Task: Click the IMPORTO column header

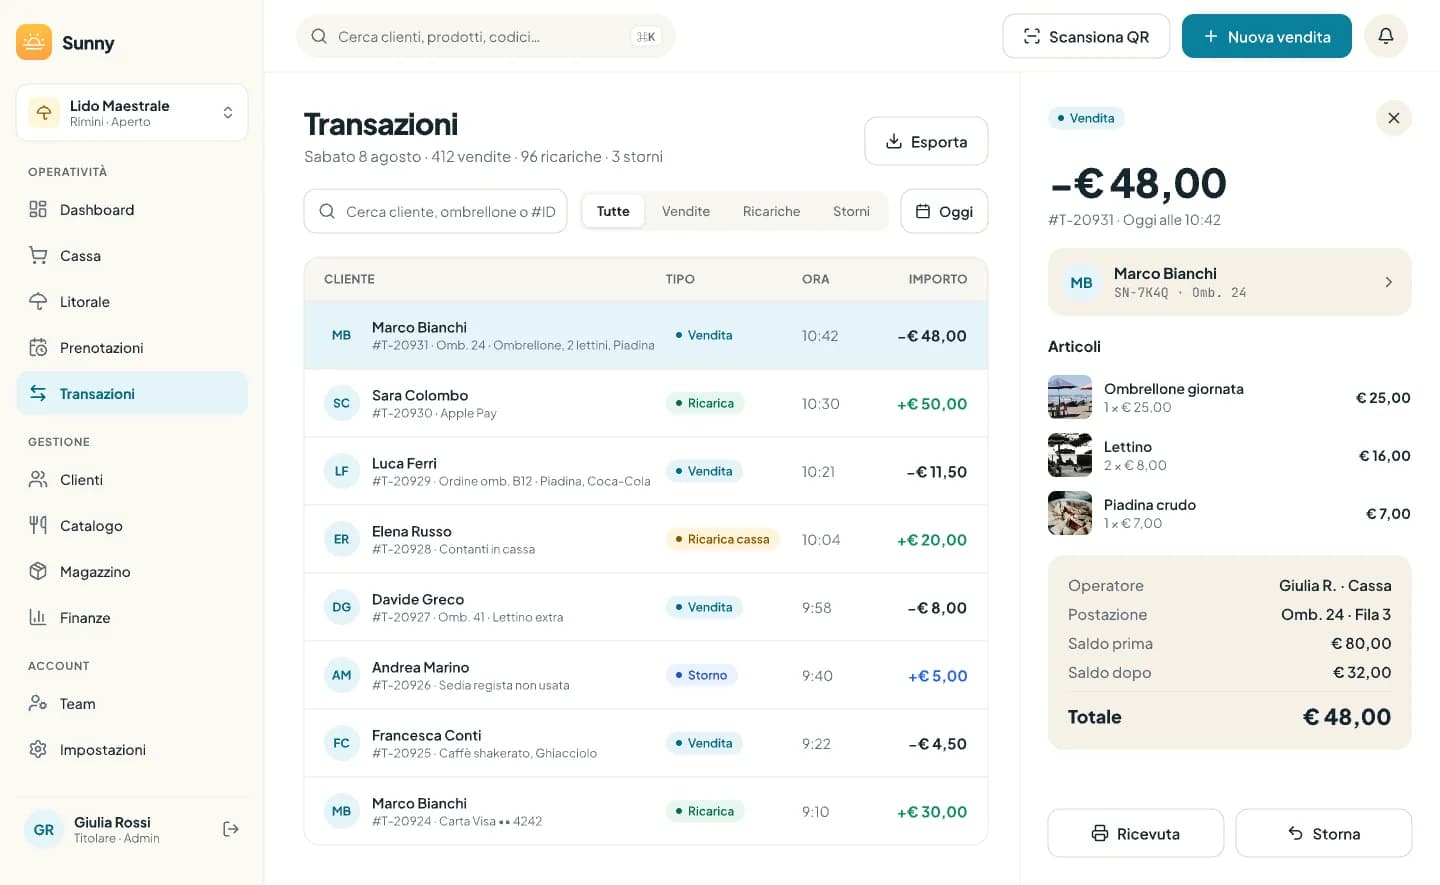Action: 937,279
